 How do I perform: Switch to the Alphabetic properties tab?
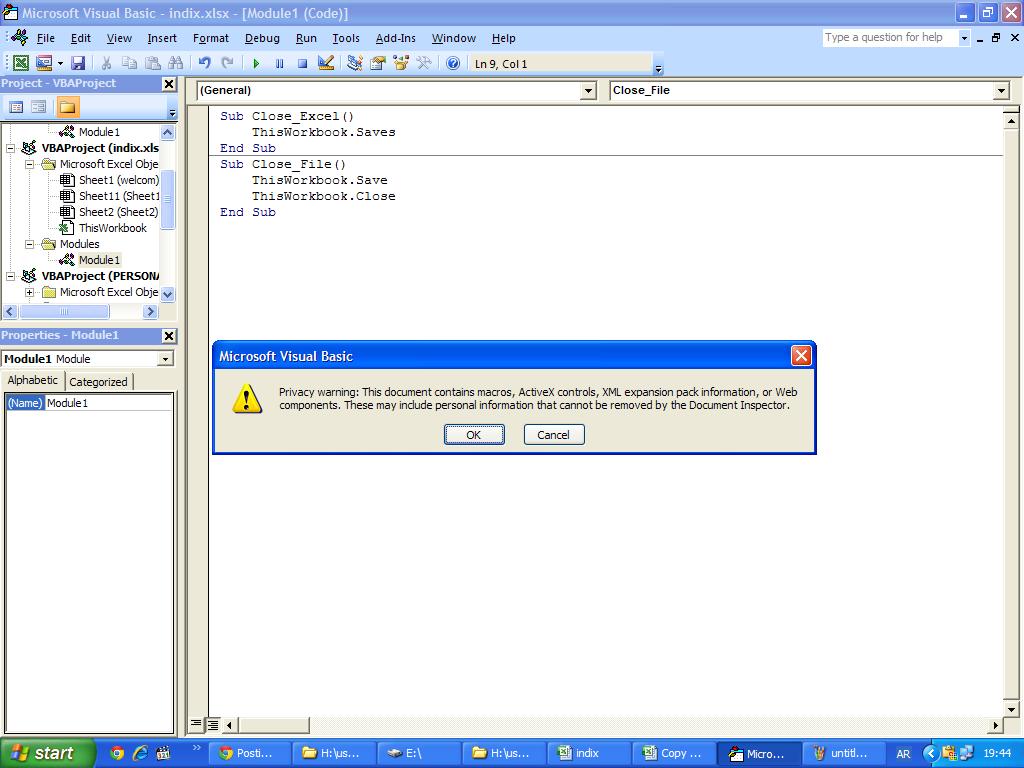(33, 380)
